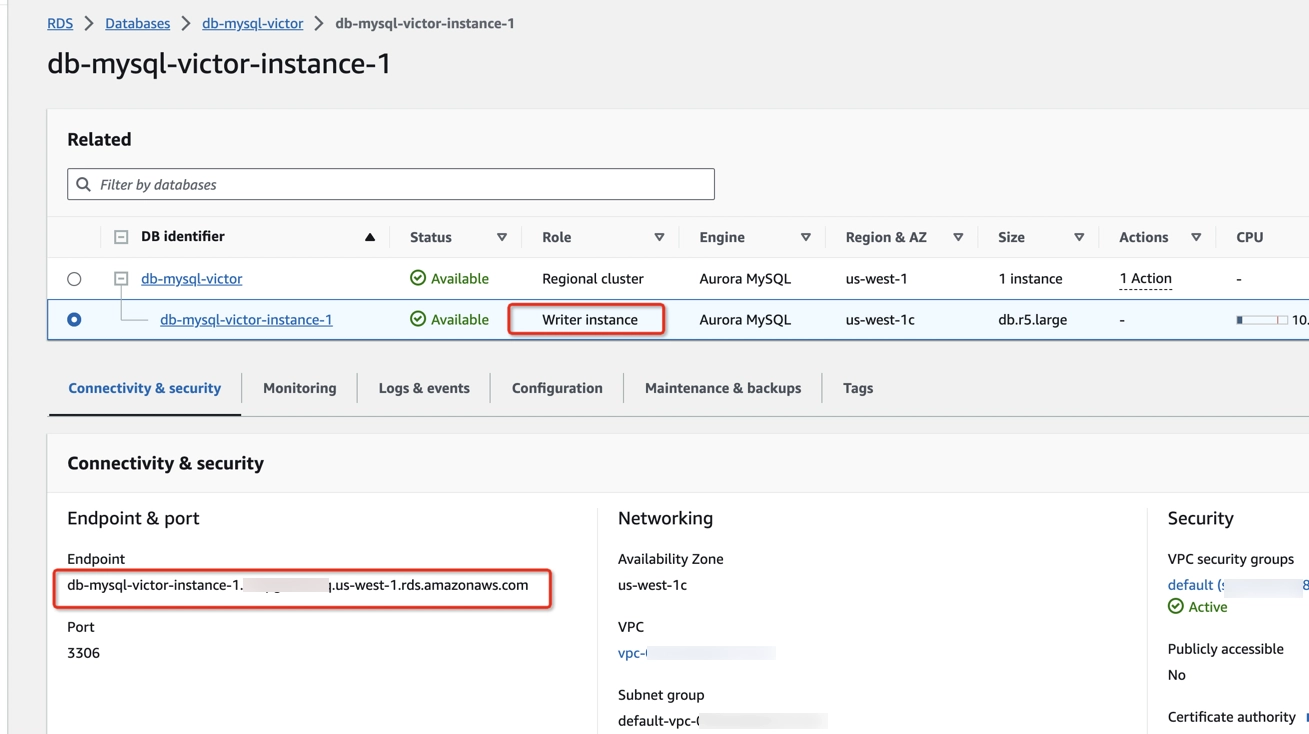Collapse the db-mysql-victor cluster tree node

121,279
